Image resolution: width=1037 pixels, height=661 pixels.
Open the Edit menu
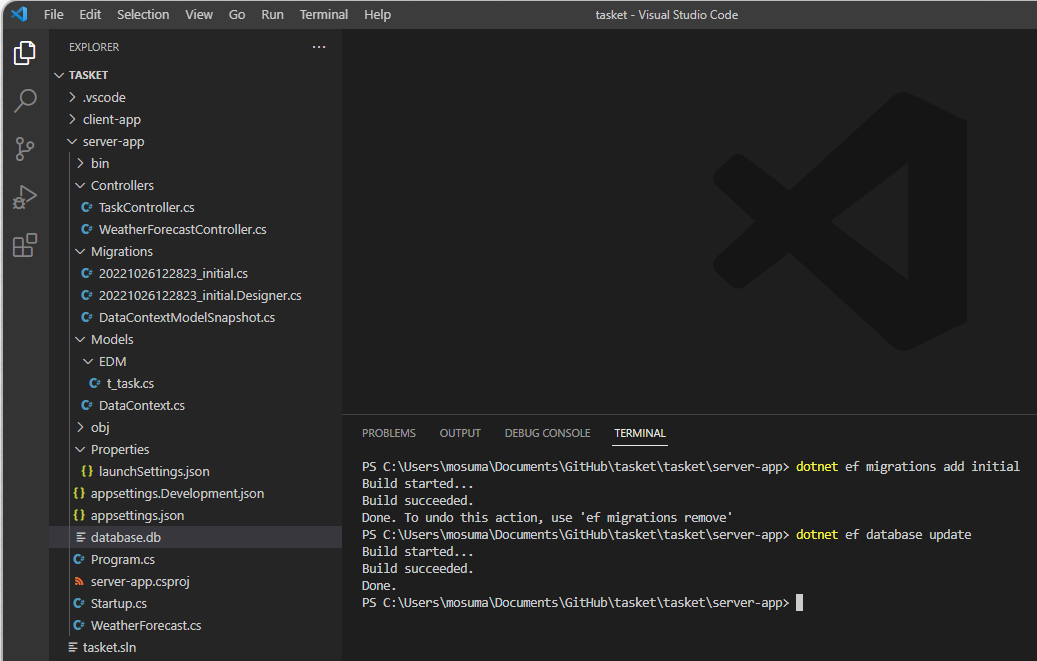(x=90, y=15)
